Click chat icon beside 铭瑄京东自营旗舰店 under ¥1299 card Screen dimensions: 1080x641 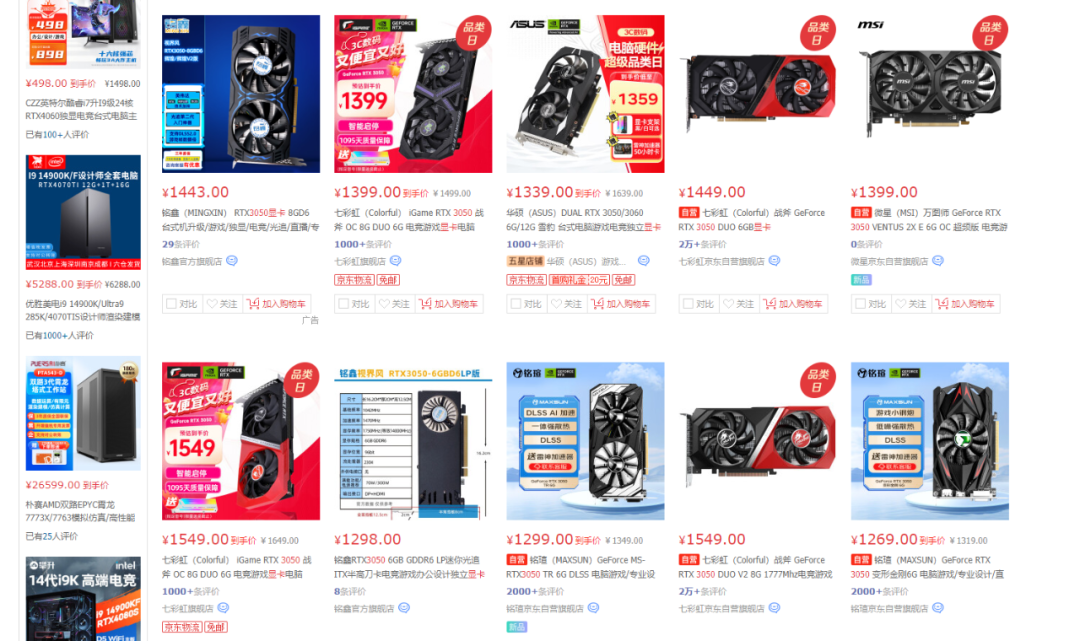593,608
